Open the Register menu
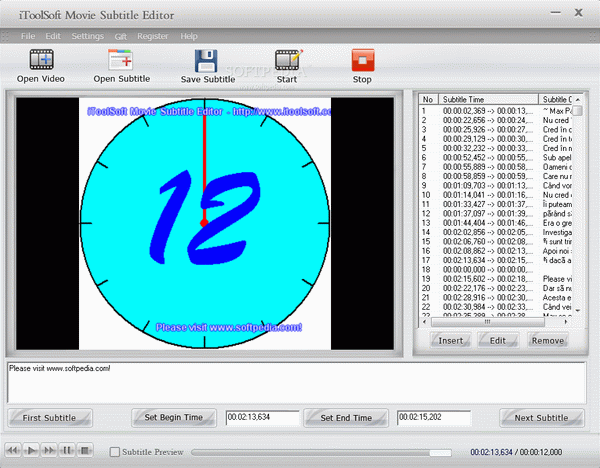 point(153,36)
